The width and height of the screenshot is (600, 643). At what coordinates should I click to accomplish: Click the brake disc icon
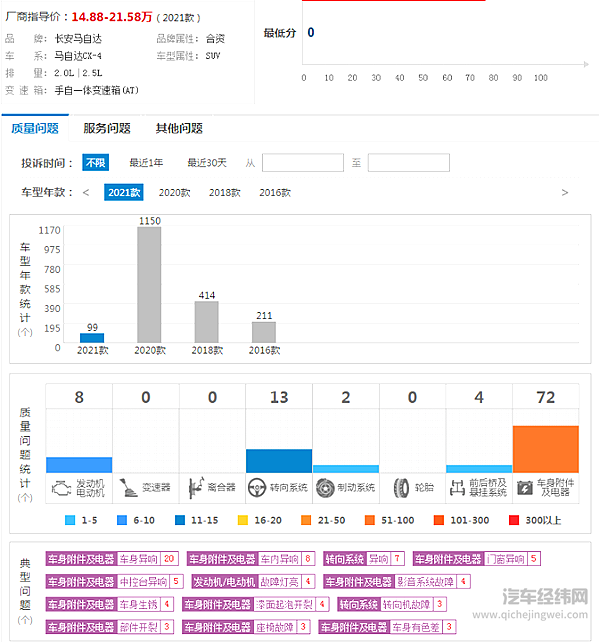[325, 488]
